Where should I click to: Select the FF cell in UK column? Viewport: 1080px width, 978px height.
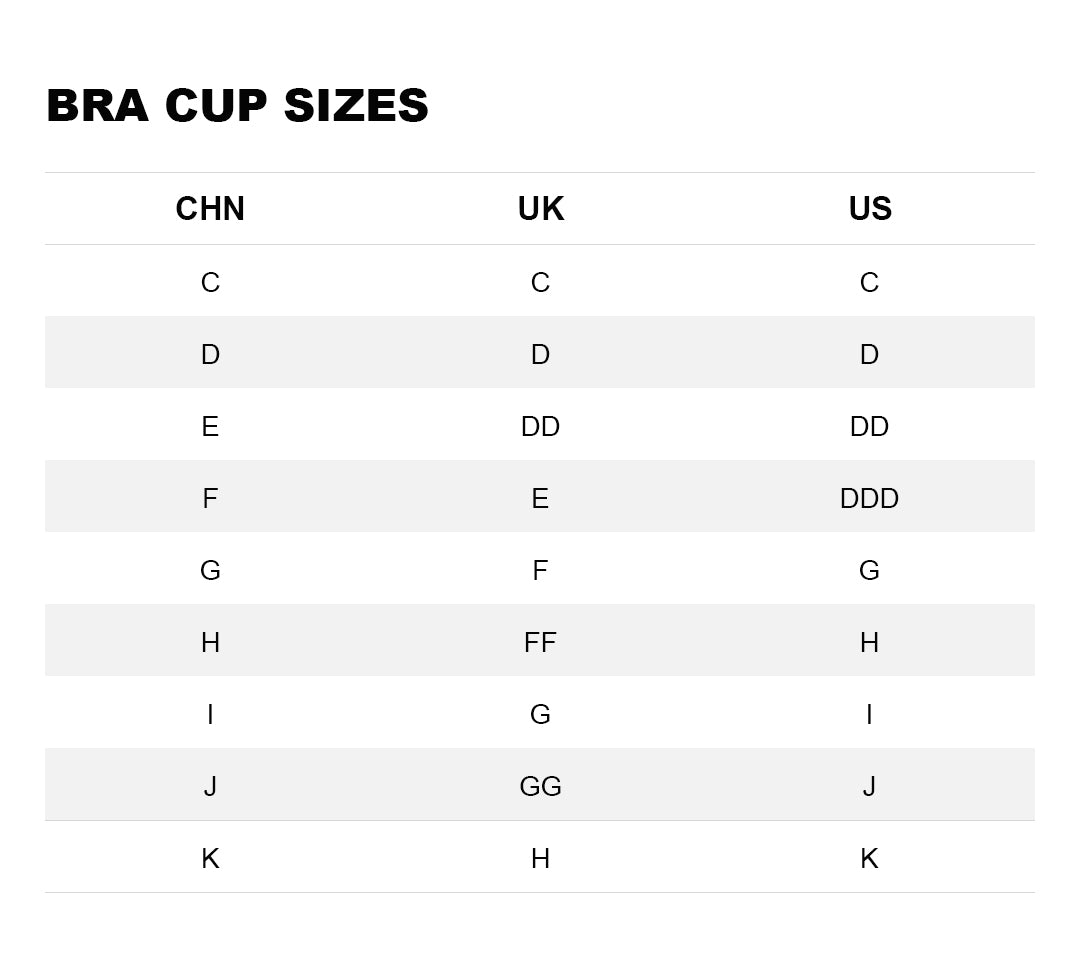(540, 642)
